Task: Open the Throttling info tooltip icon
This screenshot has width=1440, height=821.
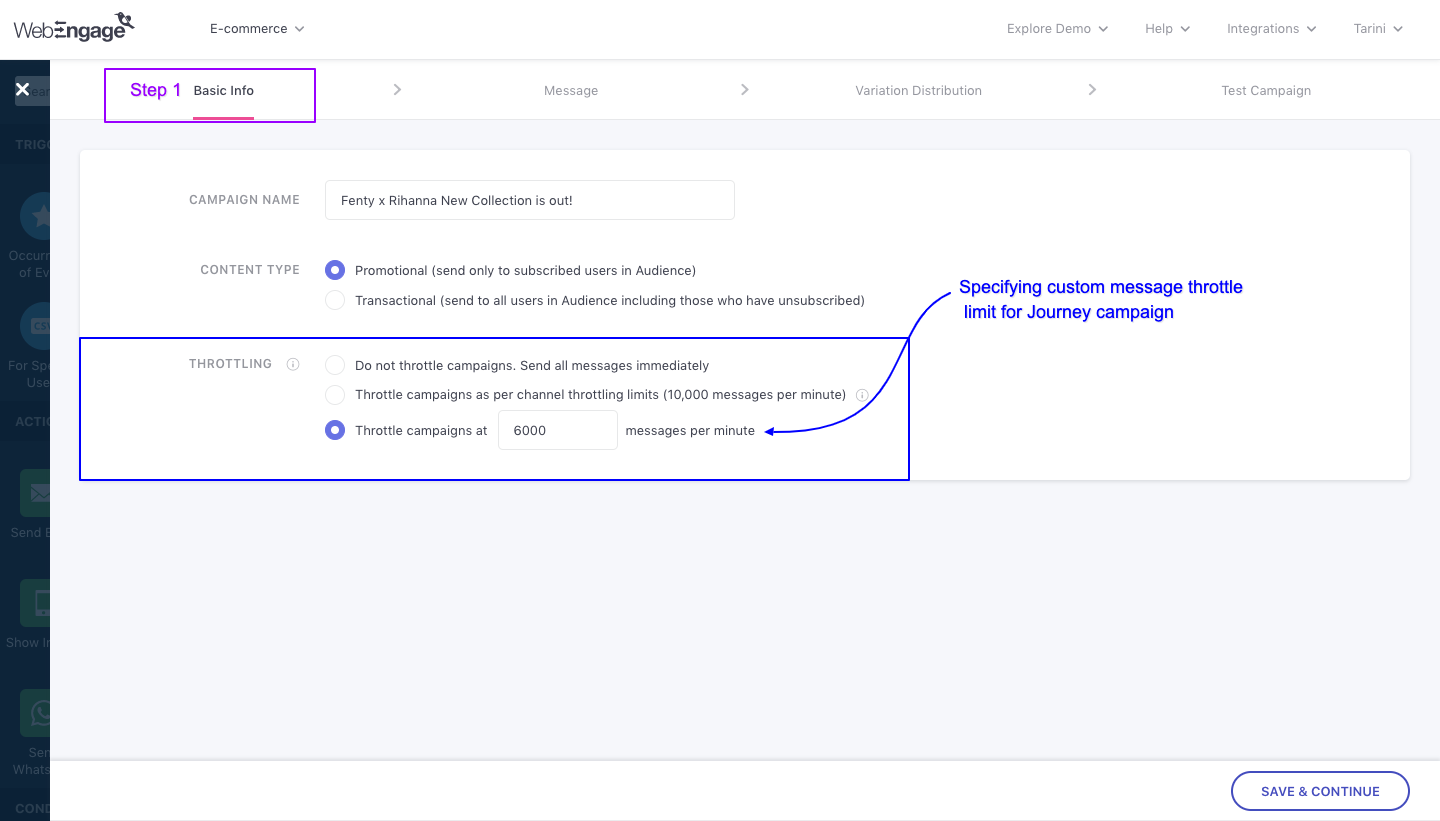Action: tap(292, 364)
